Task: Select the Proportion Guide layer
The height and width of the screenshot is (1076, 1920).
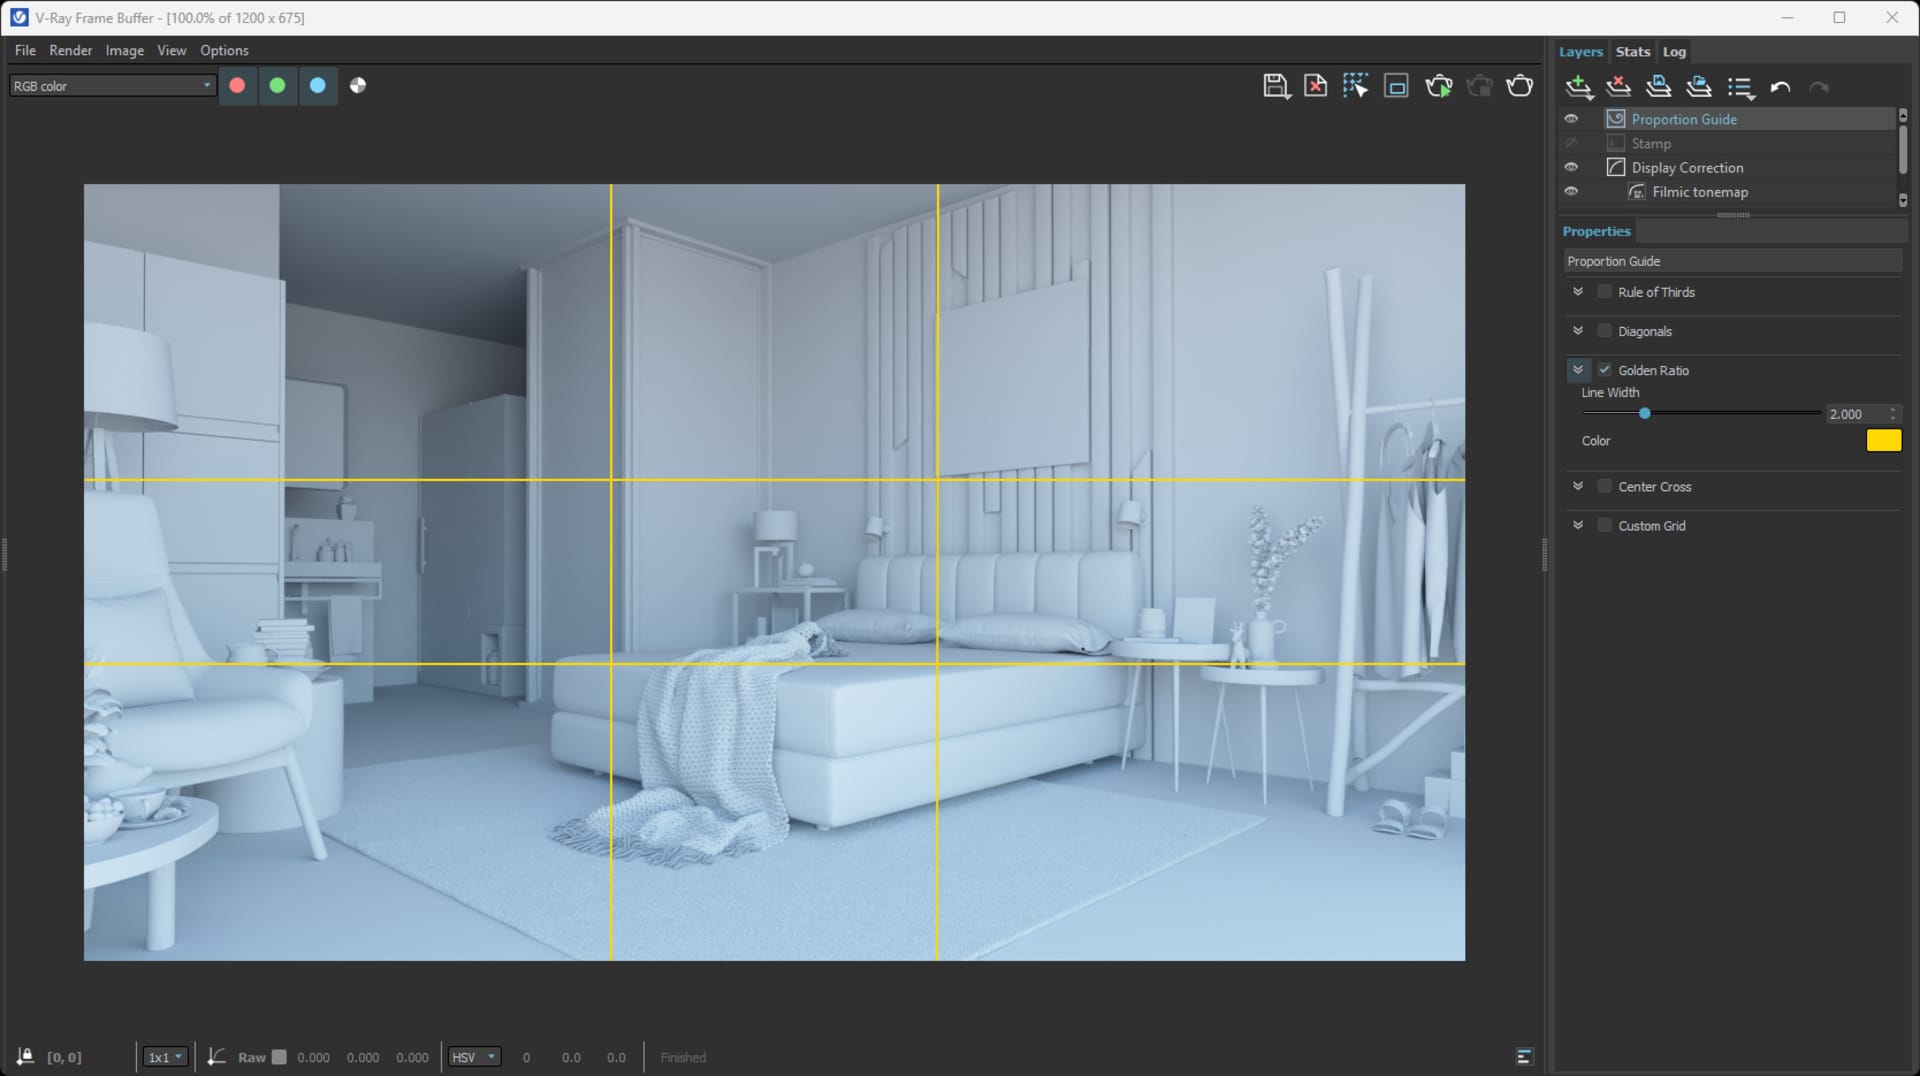Action: click(x=1748, y=119)
